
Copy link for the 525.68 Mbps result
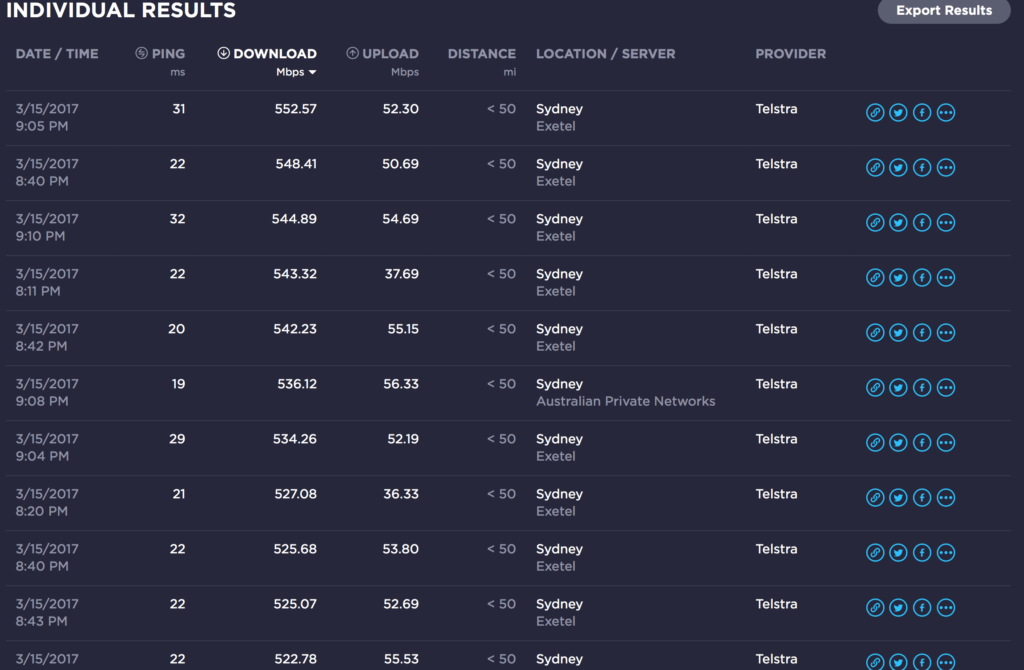[875, 552]
